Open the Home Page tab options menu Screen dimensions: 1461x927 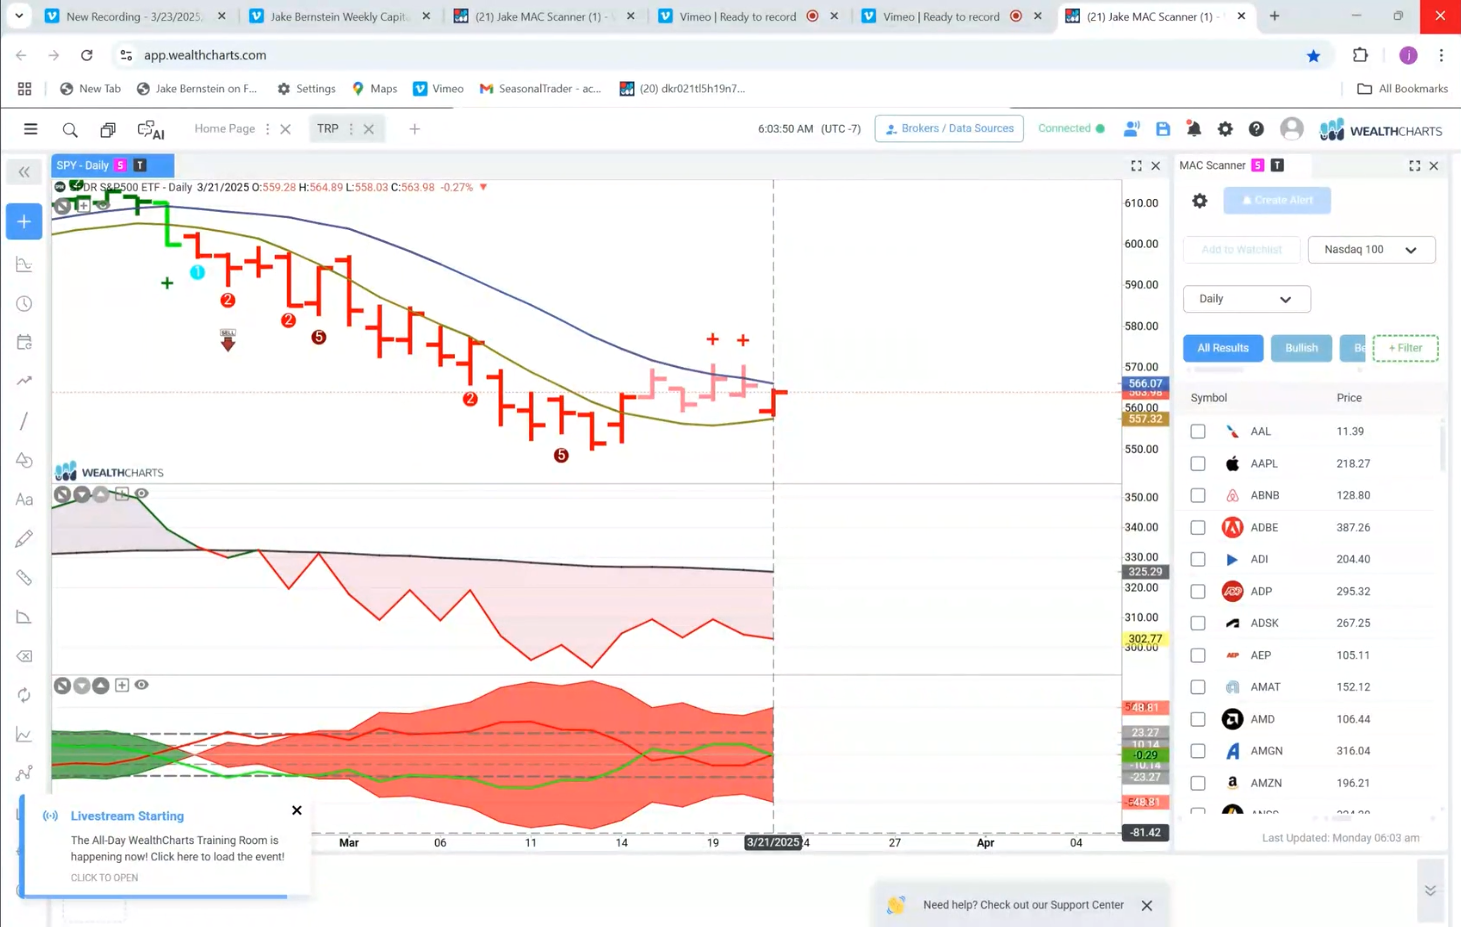[267, 129]
